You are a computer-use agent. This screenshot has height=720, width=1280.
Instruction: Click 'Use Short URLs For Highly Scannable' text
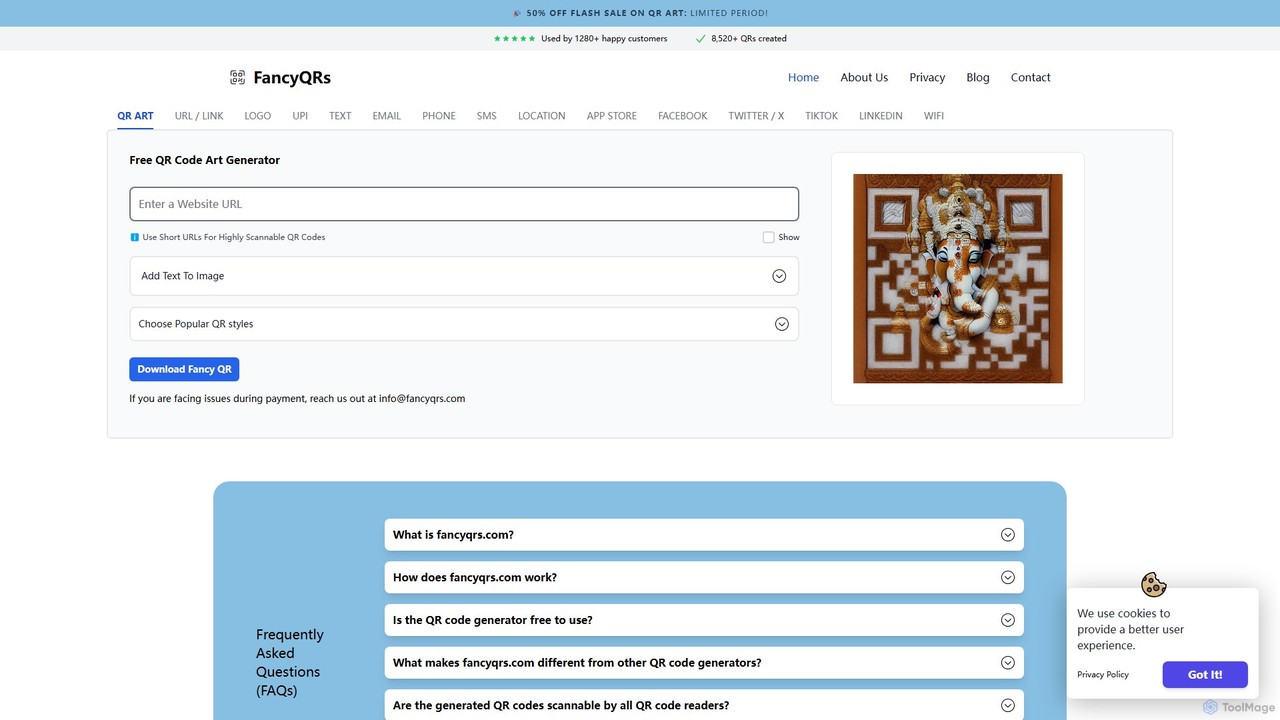tap(234, 237)
